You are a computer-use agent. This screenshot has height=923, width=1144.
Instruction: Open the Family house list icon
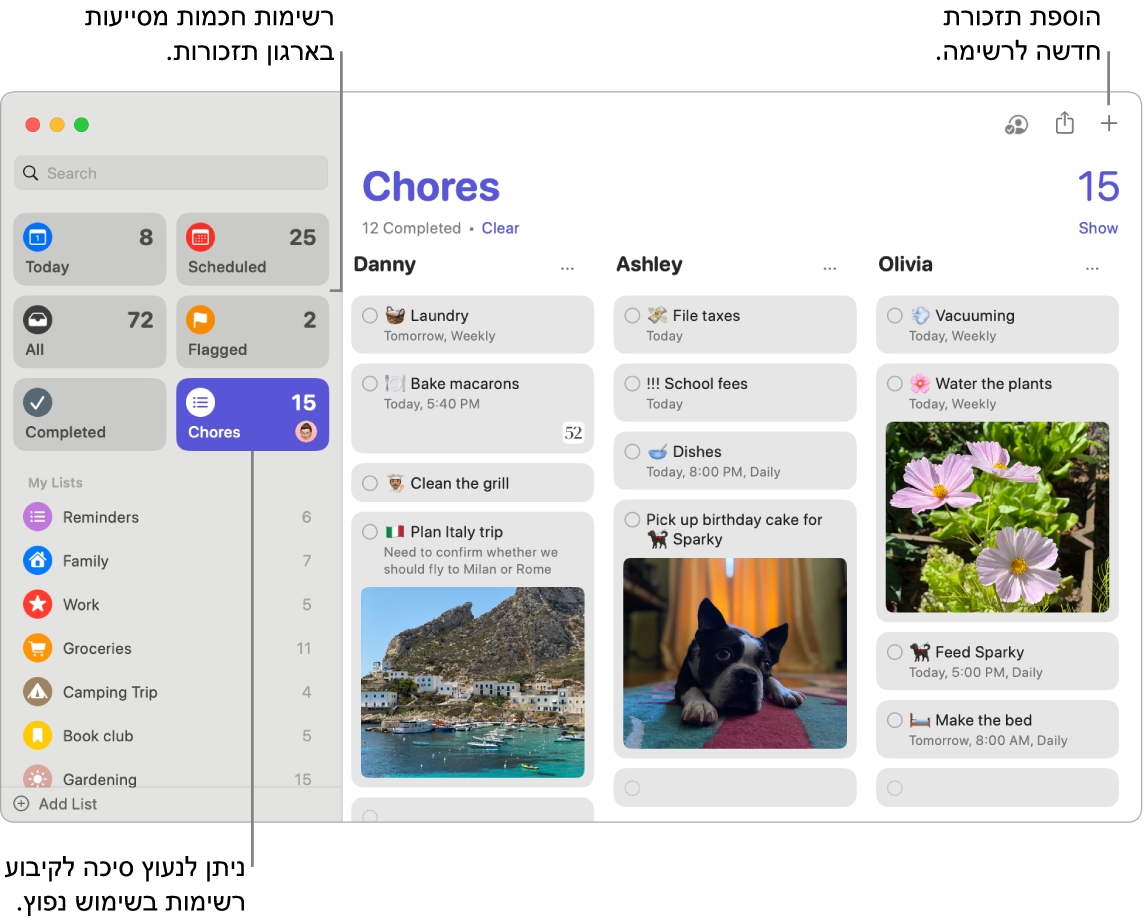click(37, 561)
